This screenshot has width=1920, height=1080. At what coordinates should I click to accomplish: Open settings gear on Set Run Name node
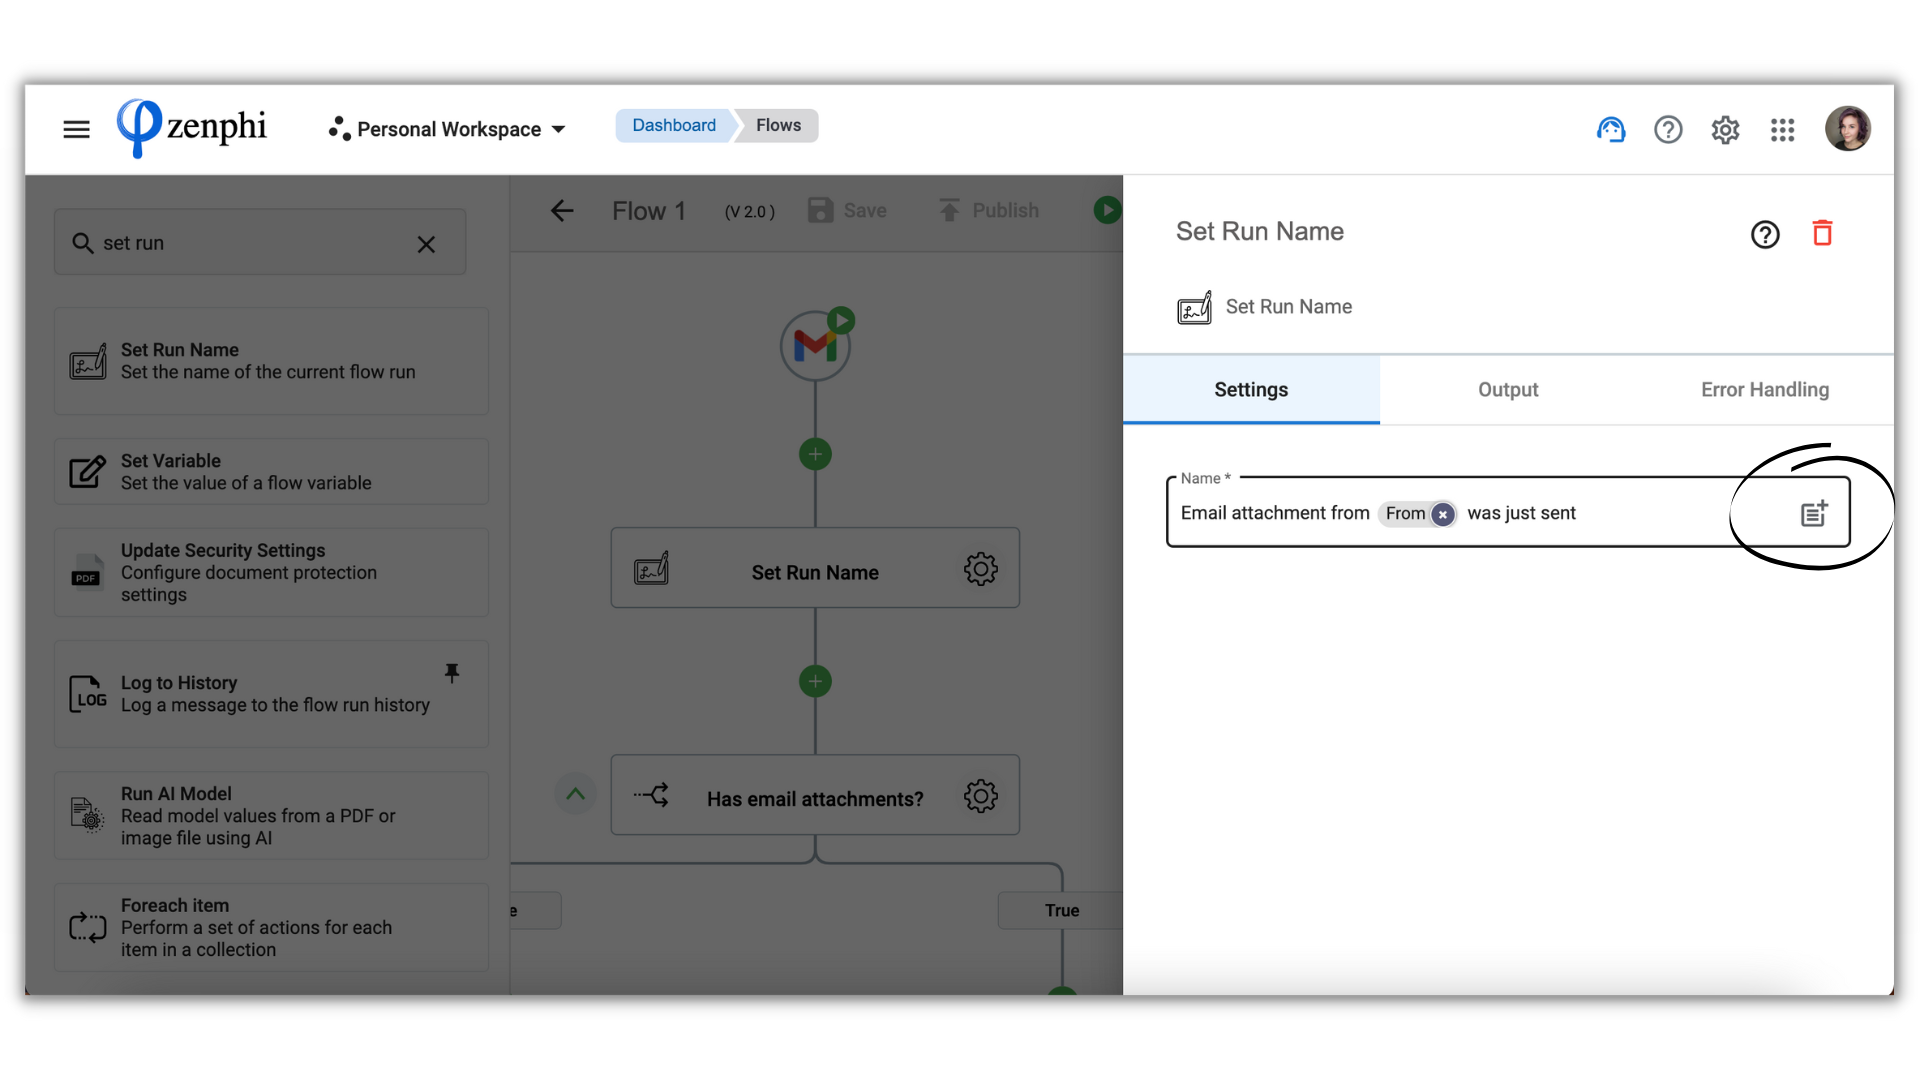point(980,569)
